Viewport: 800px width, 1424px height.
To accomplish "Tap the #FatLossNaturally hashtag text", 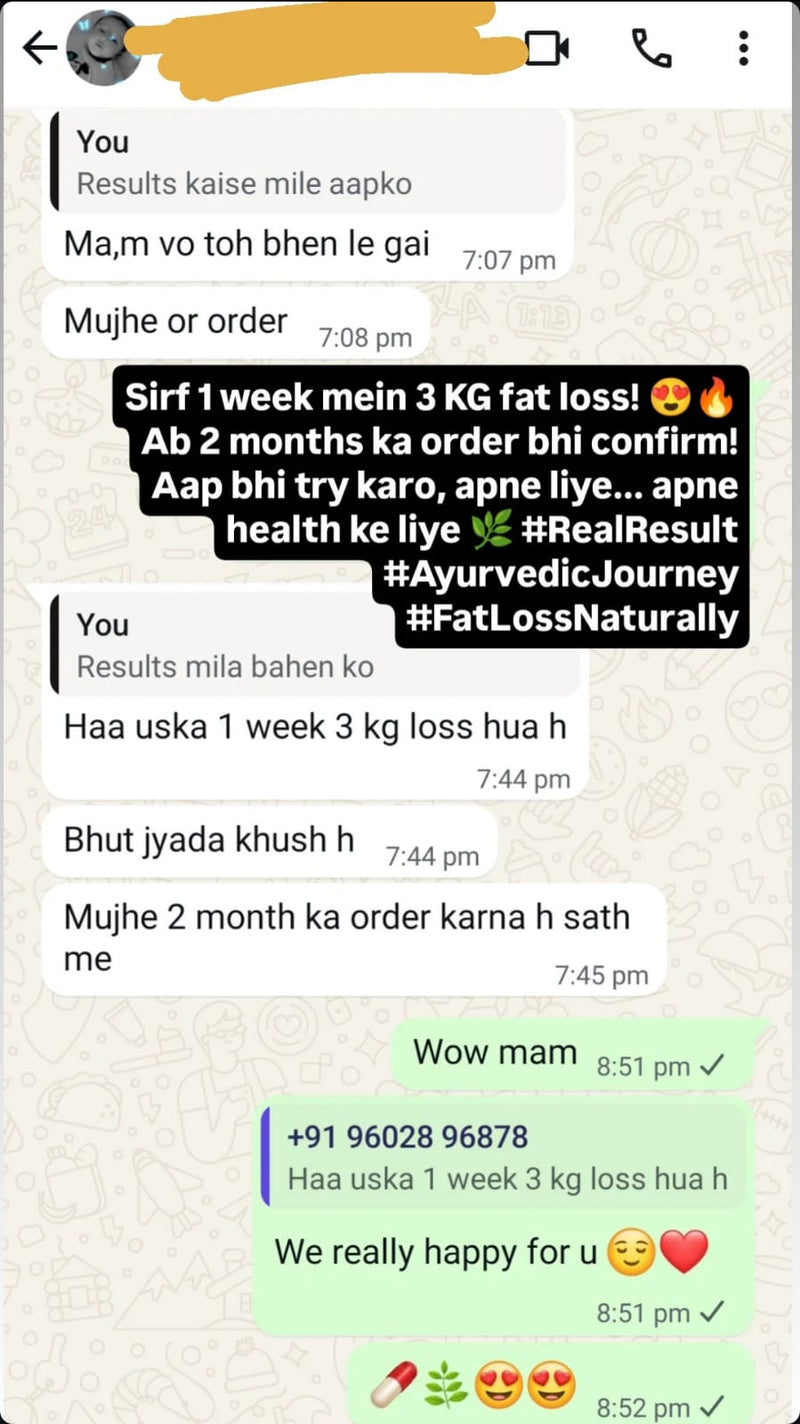I will 573,618.
